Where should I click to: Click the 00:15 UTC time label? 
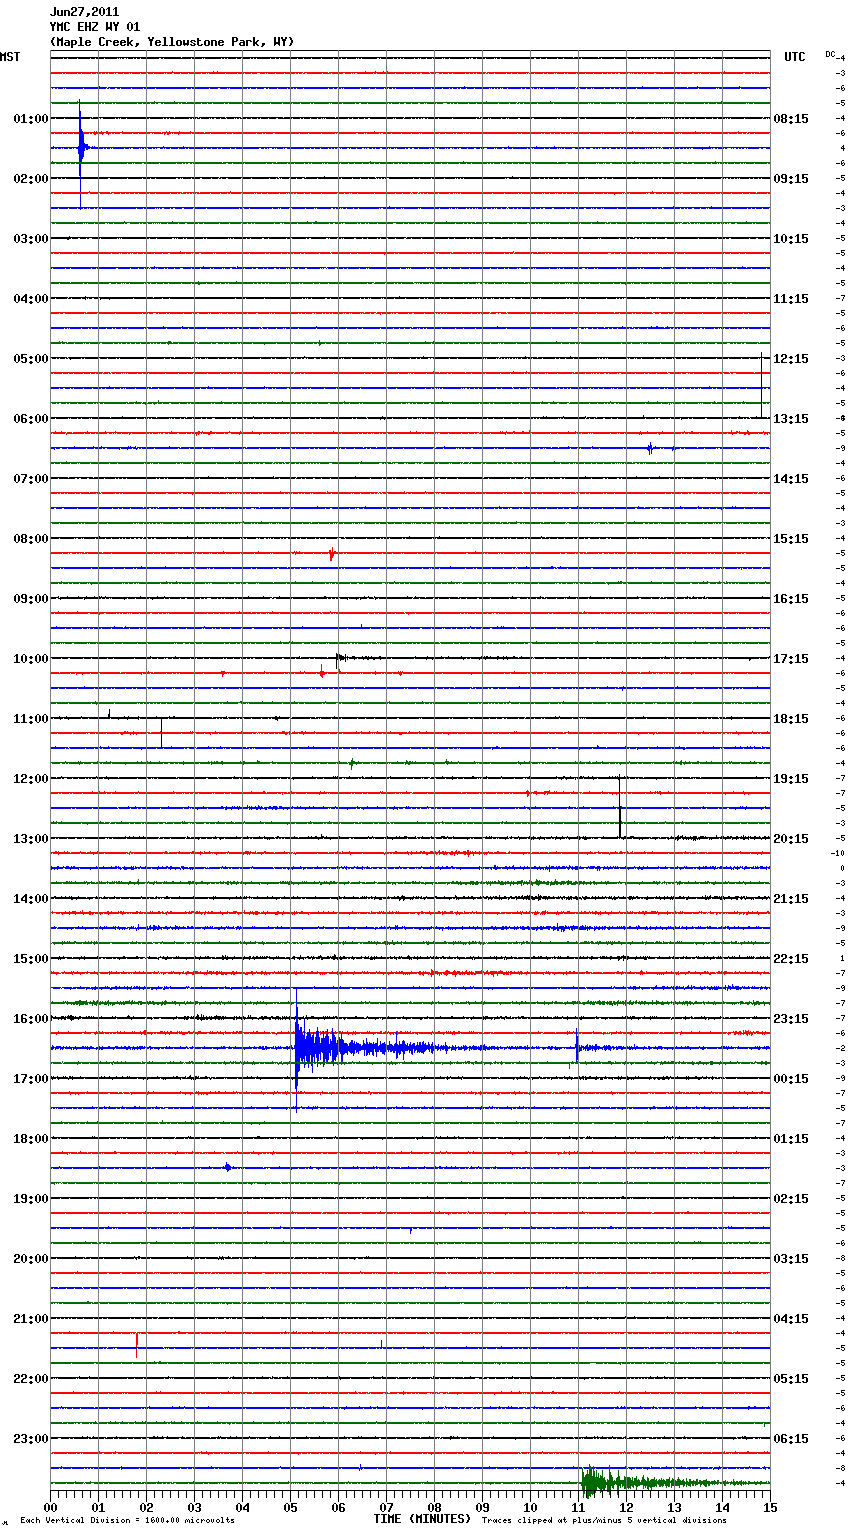(791, 1078)
